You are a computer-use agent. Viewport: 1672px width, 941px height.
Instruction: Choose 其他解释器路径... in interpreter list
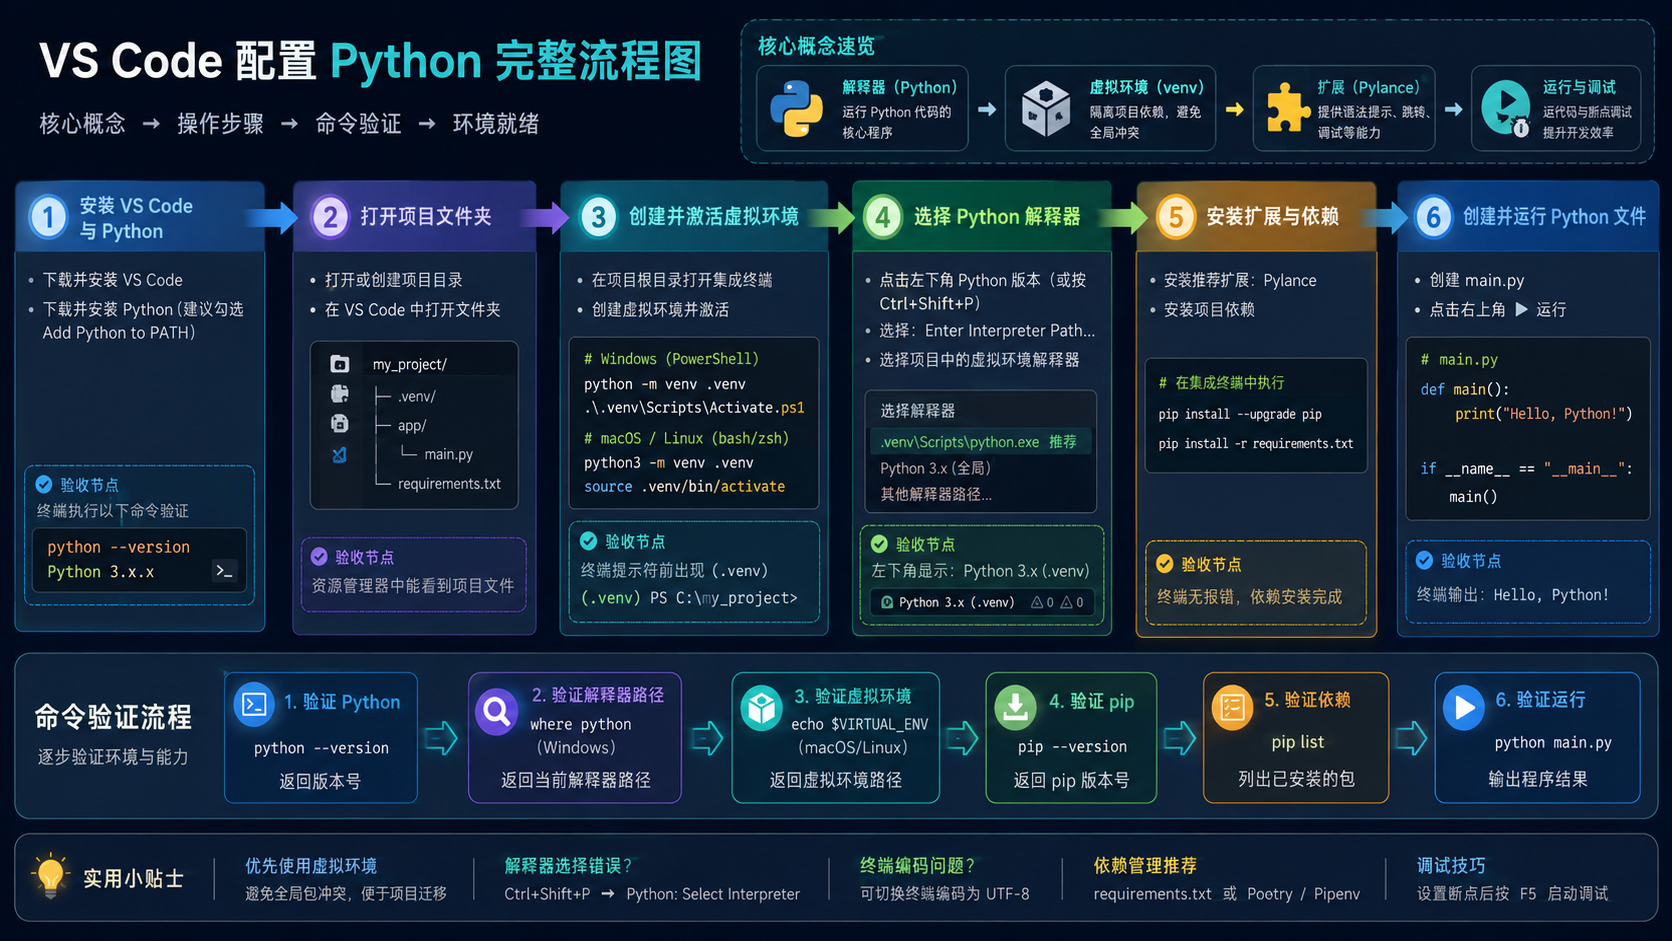click(936, 494)
